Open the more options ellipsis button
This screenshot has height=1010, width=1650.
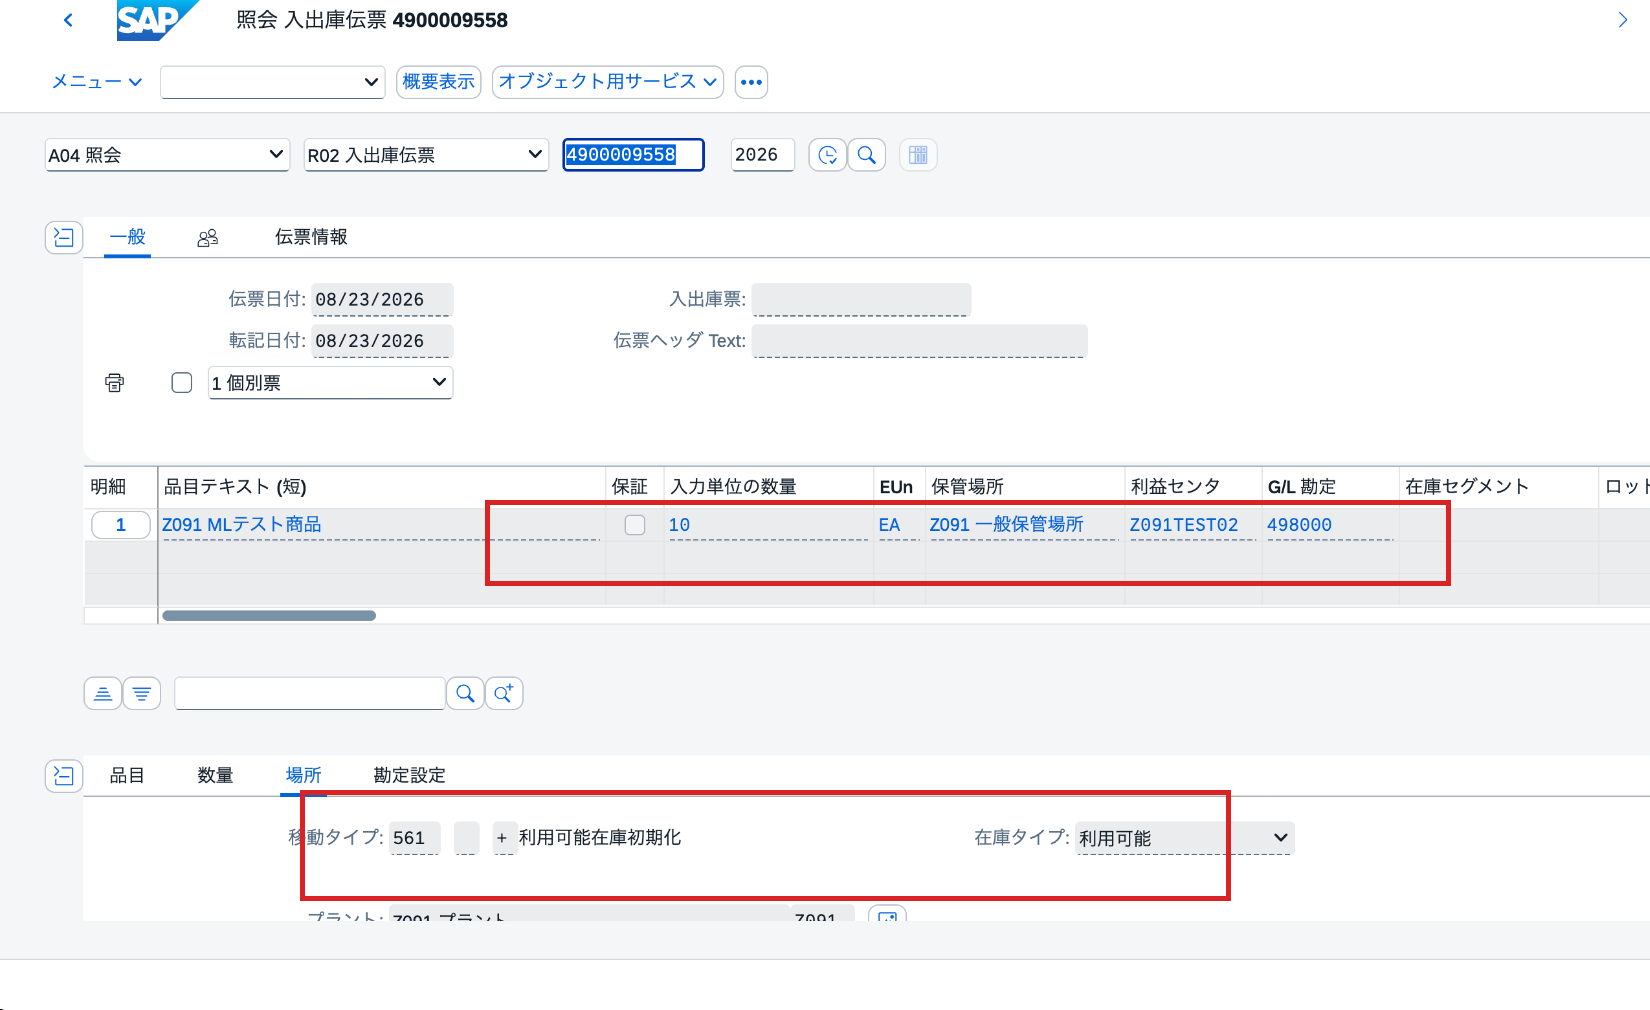pyautogui.click(x=751, y=82)
